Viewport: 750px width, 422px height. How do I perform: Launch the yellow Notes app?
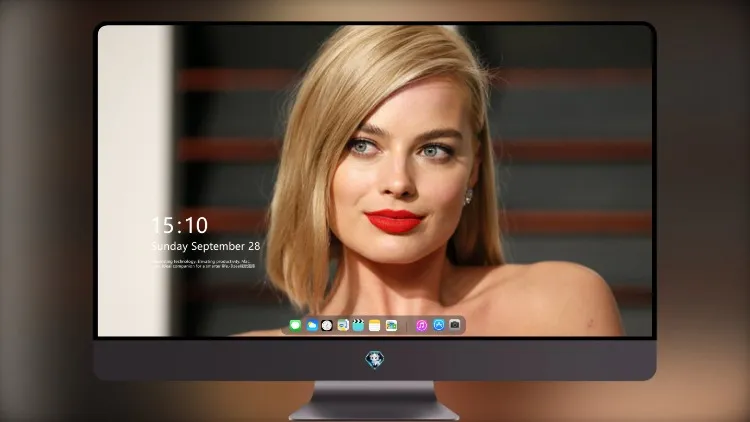point(375,325)
